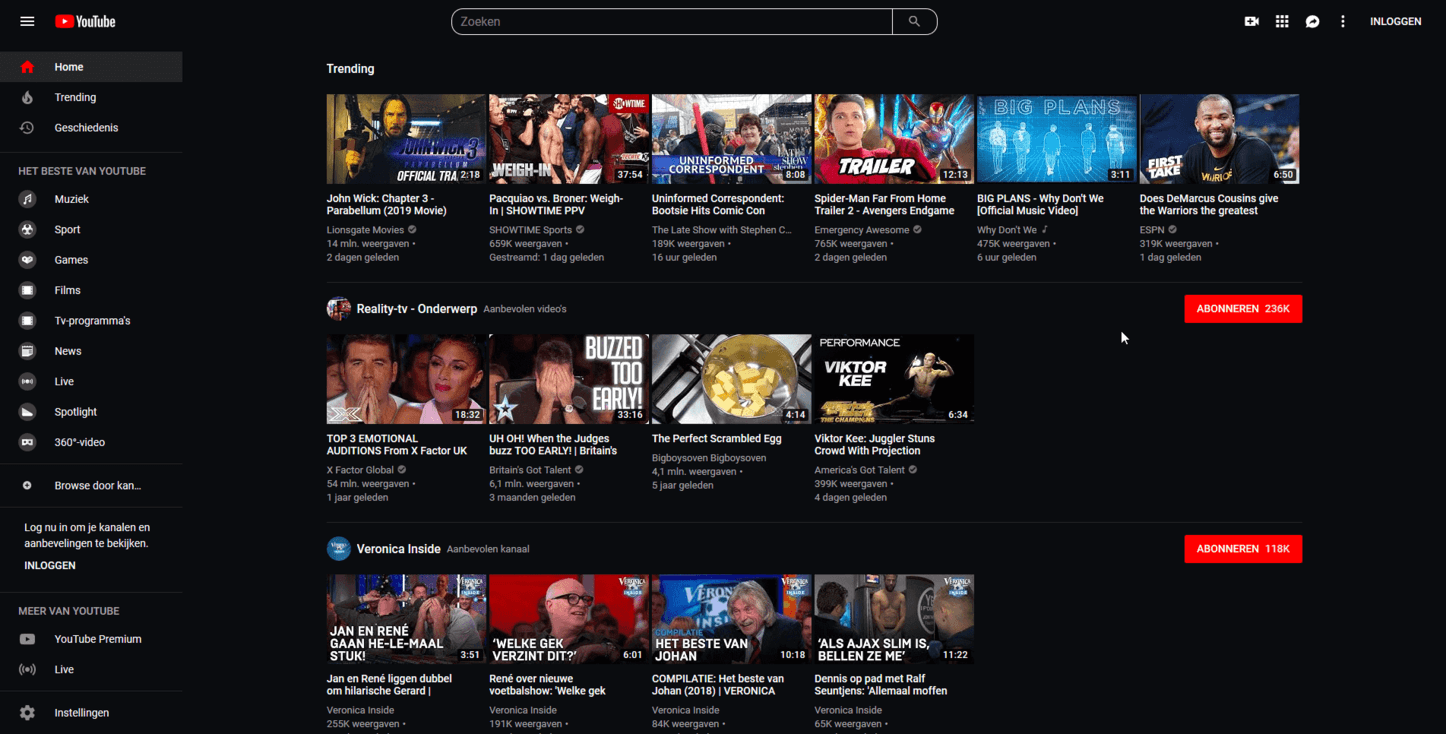
Task: Click SHOWTIME Sports channel name
Action: click(x=530, y=230)
